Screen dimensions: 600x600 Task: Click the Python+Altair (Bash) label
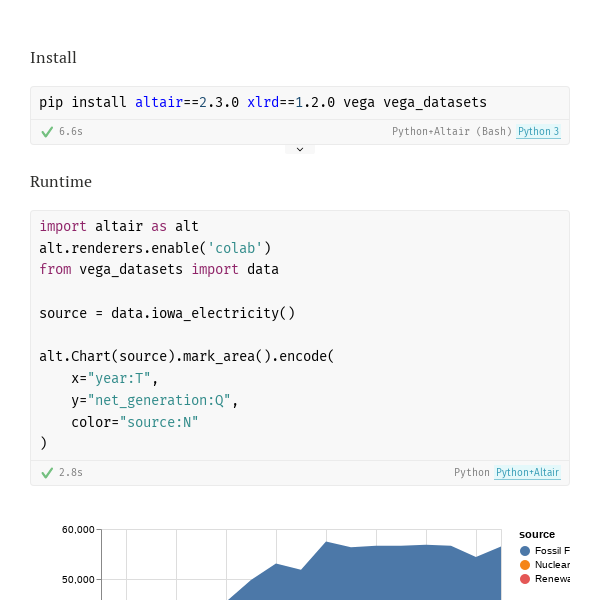452,132
